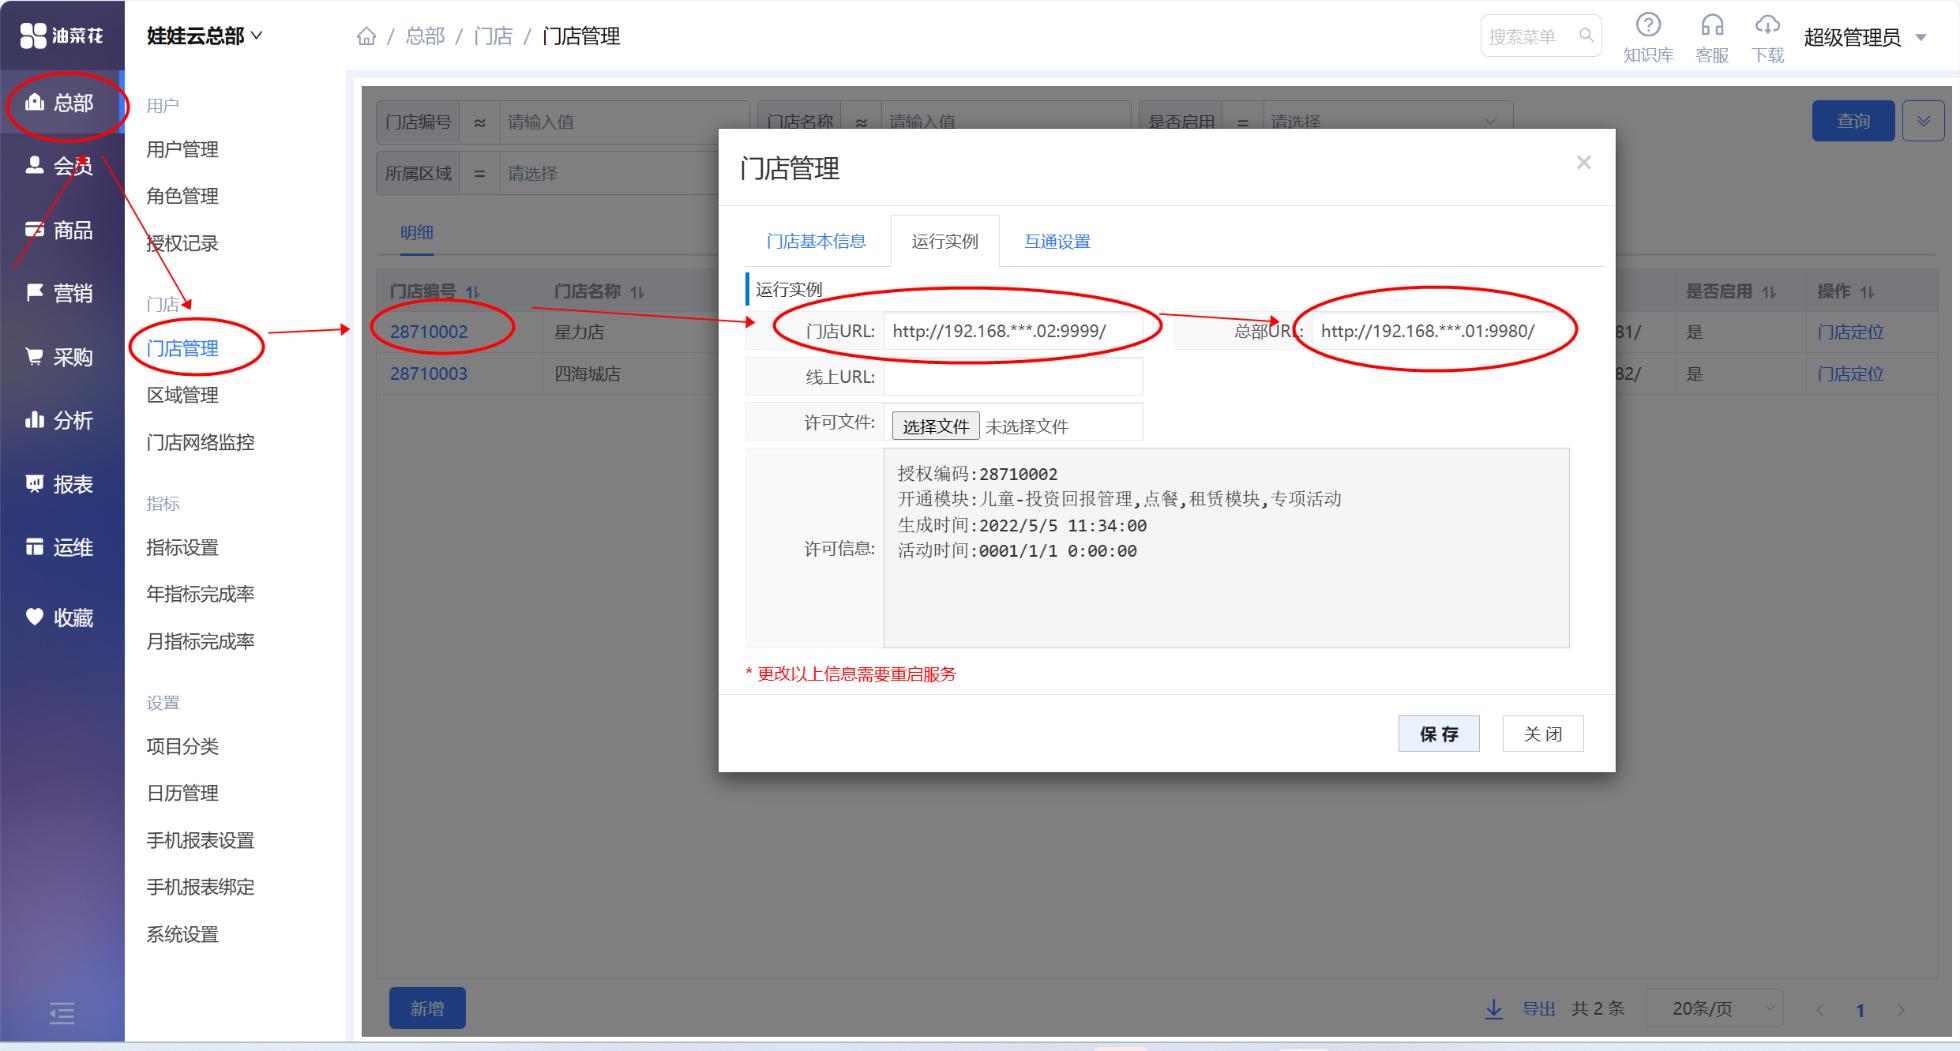Switch to the 门店基本信息 tab
Image resolution: width=1960 pixels, height=1051 pixels.
coord(816,241)
